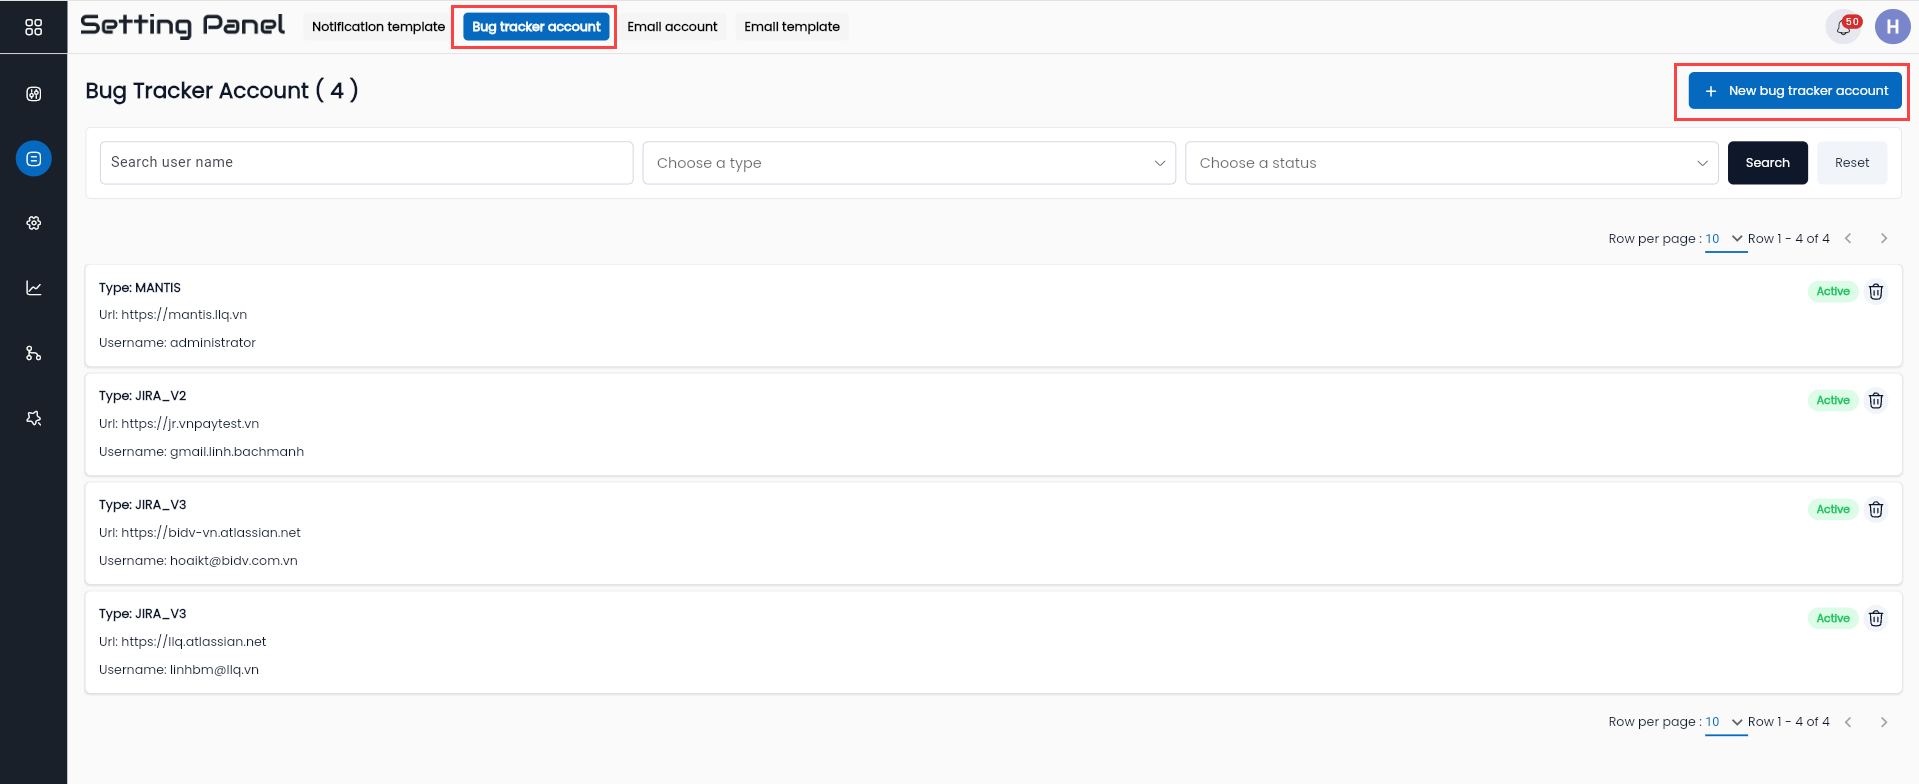The image size is (1919, 784).
Task: Delete the JIRA_V2 account via trash icon
Action: [1876, 400]
